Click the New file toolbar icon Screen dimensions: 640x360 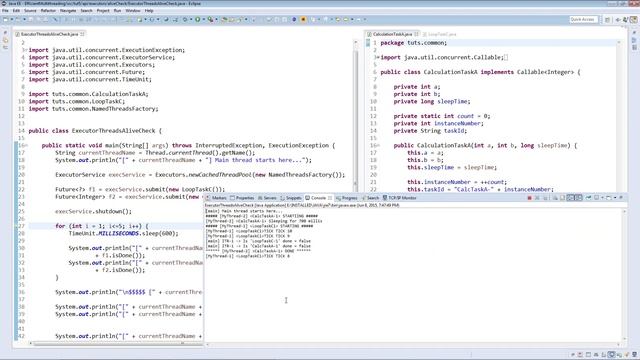tap(5, 19)
